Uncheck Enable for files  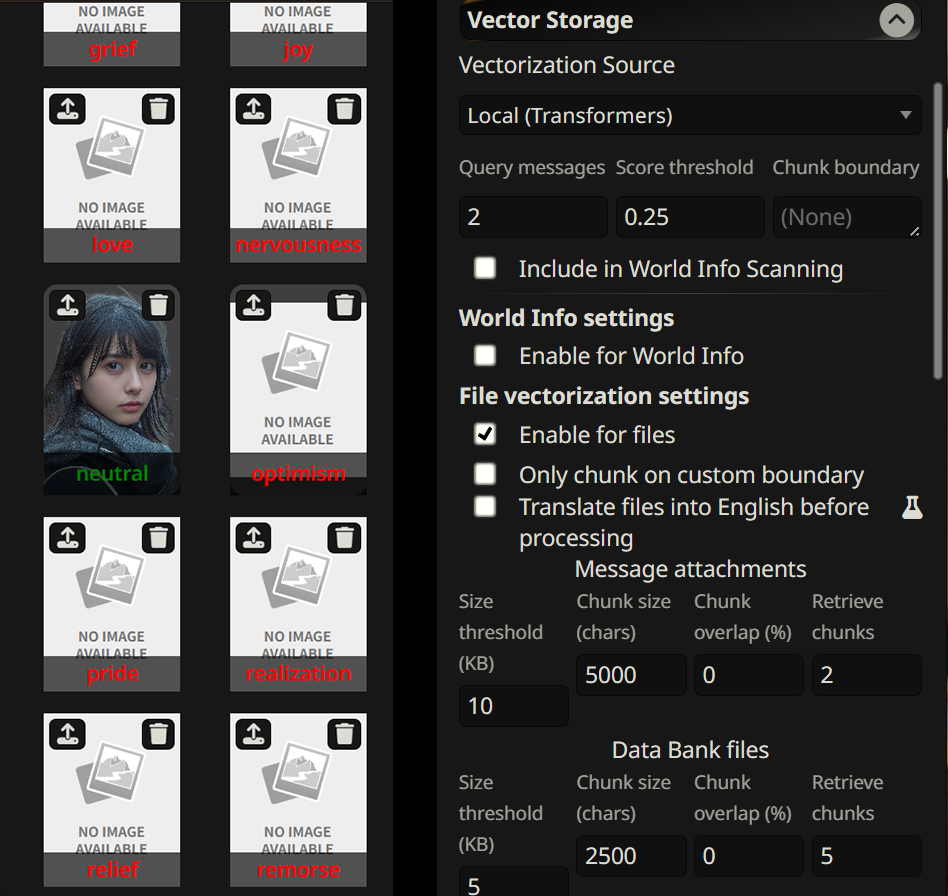[485, 434]
